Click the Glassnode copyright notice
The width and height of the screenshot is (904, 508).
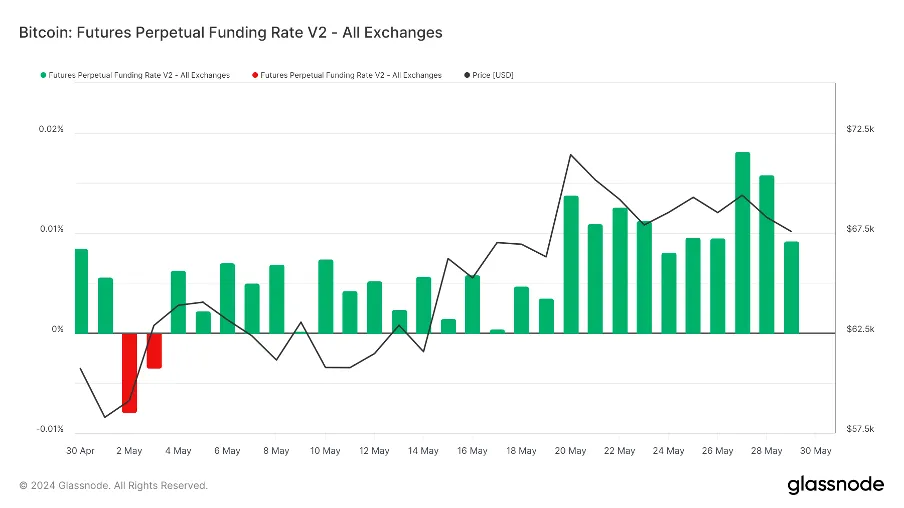click(x=114, y=486)
